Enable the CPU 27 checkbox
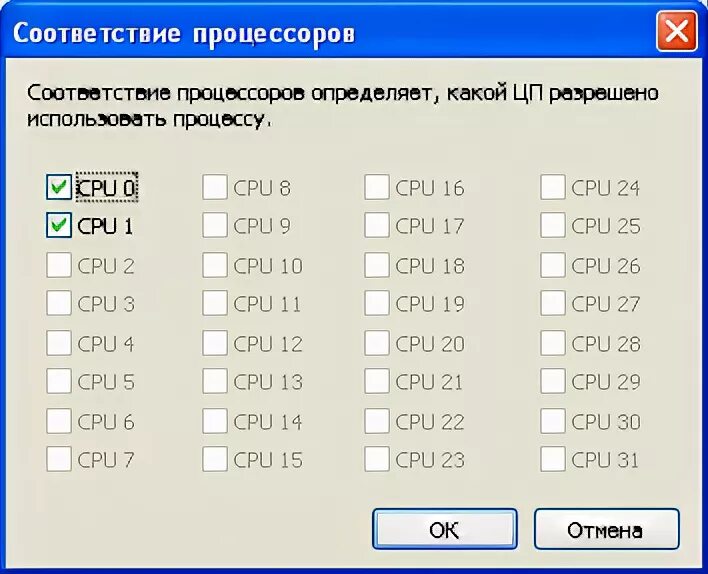Image resolution: width=708 pixels, height=574 pixels. (x=552, y=304)
